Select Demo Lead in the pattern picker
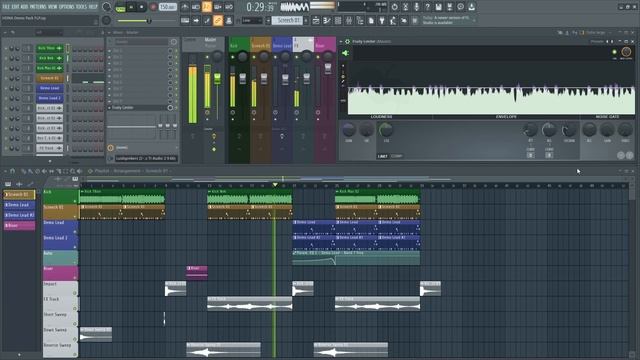This screenshot has height=360, width=640. pyautogui.click(x=19, y=204)
